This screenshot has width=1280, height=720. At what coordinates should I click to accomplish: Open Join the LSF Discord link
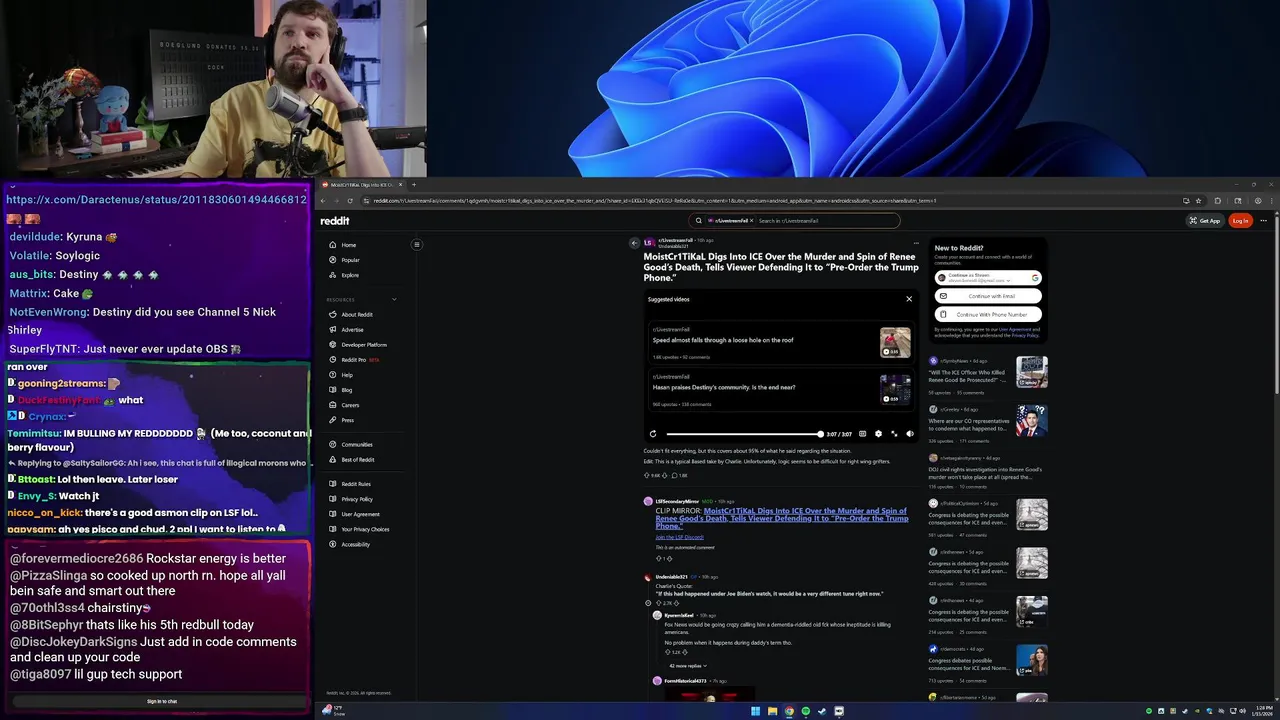[679, 537]
